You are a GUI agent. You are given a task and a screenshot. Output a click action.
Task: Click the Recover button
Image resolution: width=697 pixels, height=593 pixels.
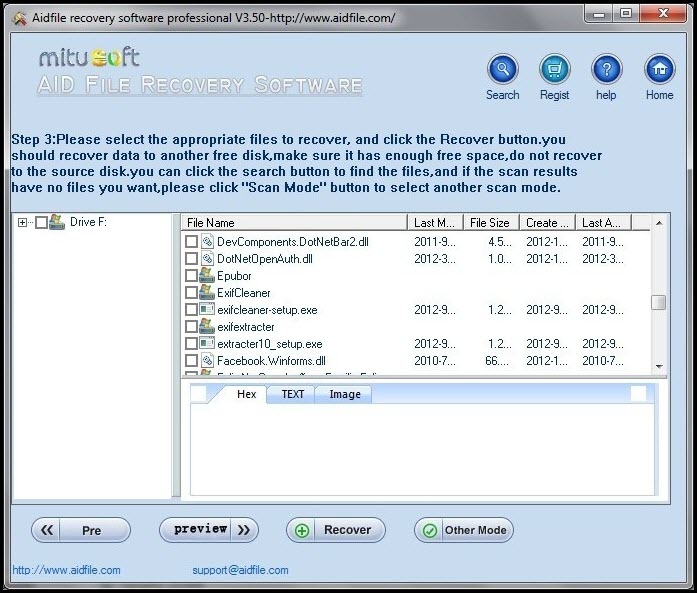[x=336, y=530]
